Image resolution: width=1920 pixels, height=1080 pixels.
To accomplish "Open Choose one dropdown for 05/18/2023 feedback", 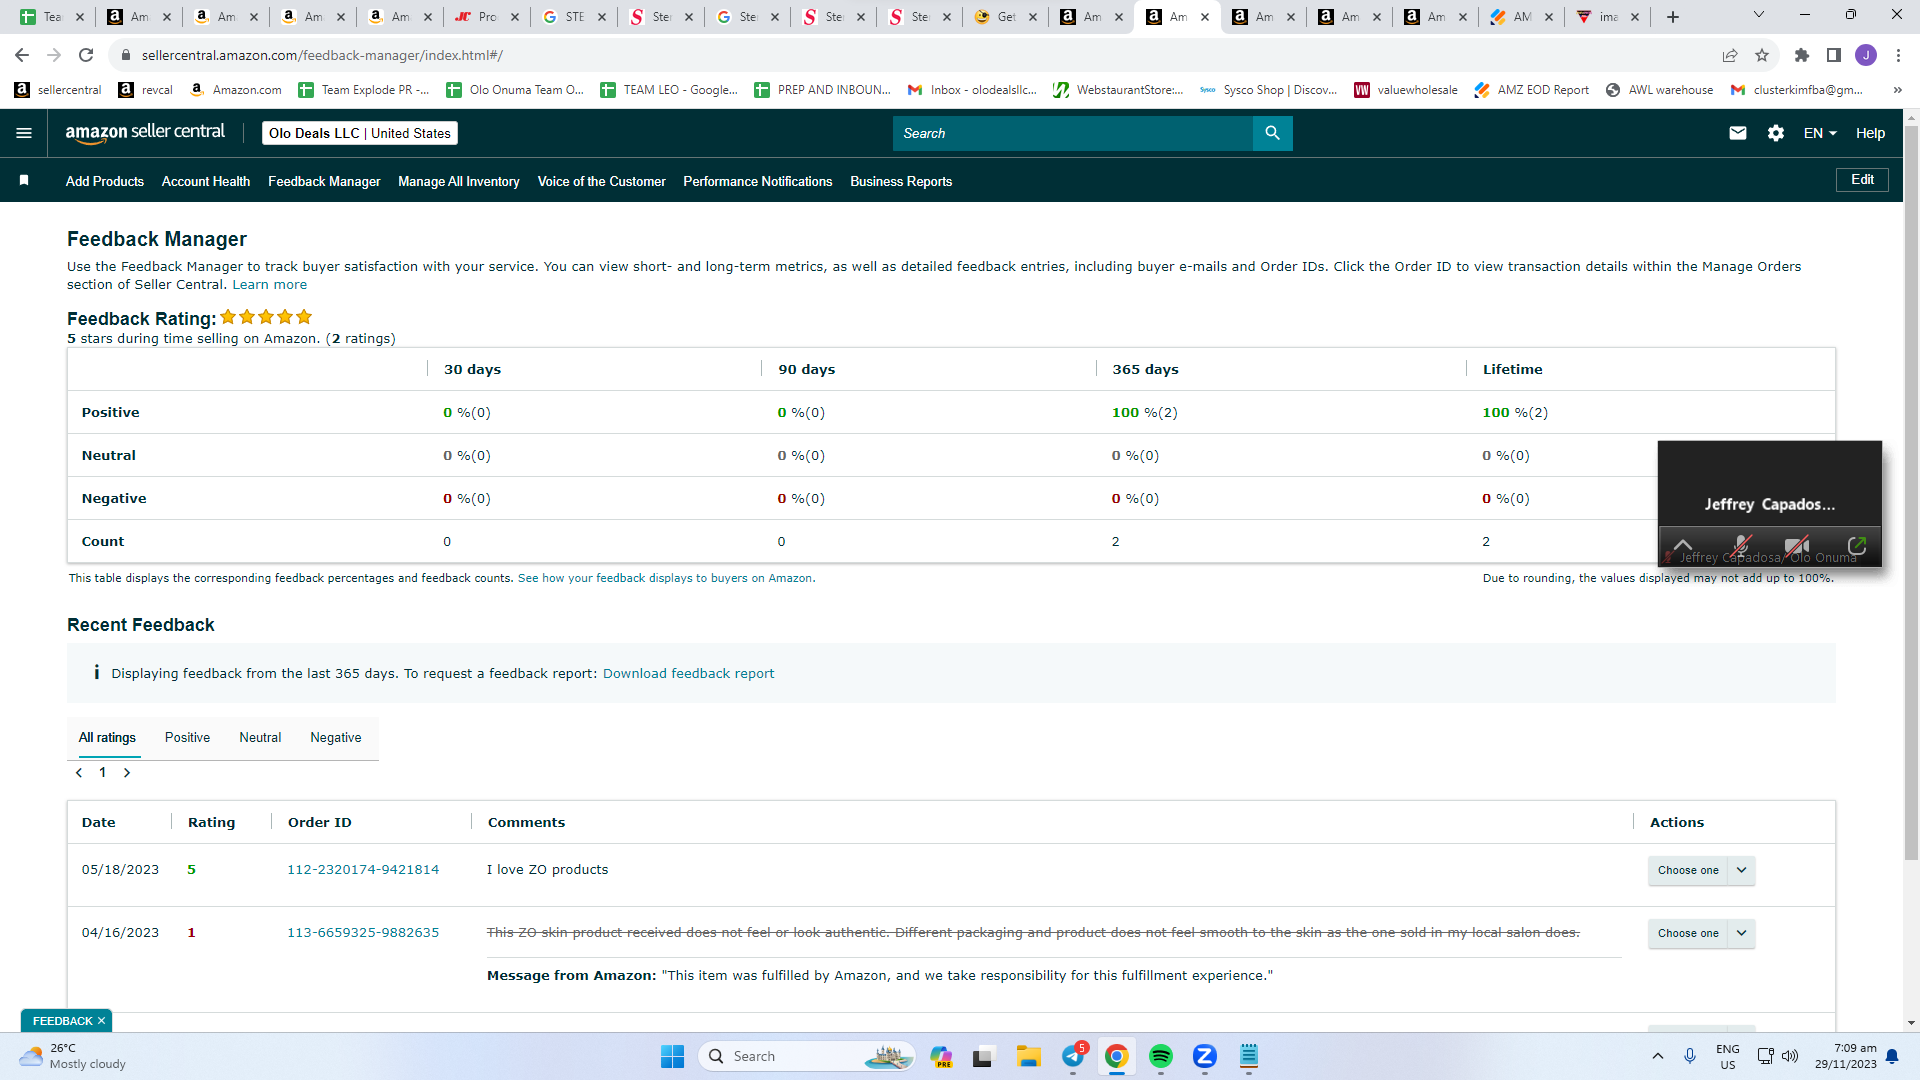I will point(1701,870).
